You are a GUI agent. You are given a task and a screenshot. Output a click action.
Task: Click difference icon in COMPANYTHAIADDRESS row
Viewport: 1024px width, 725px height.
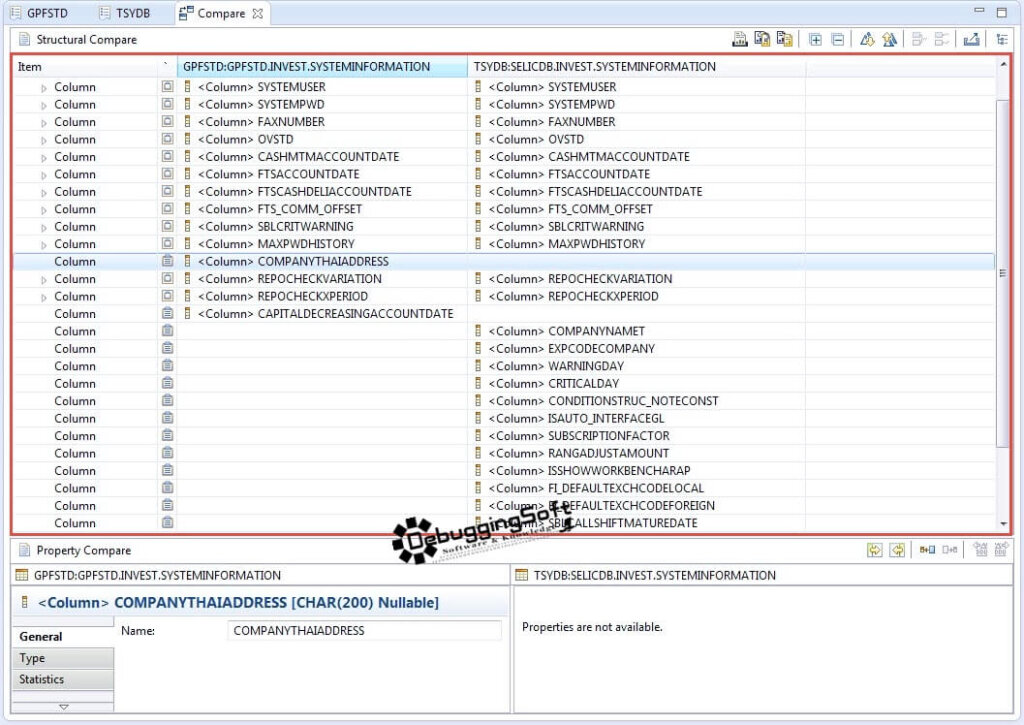168,261
